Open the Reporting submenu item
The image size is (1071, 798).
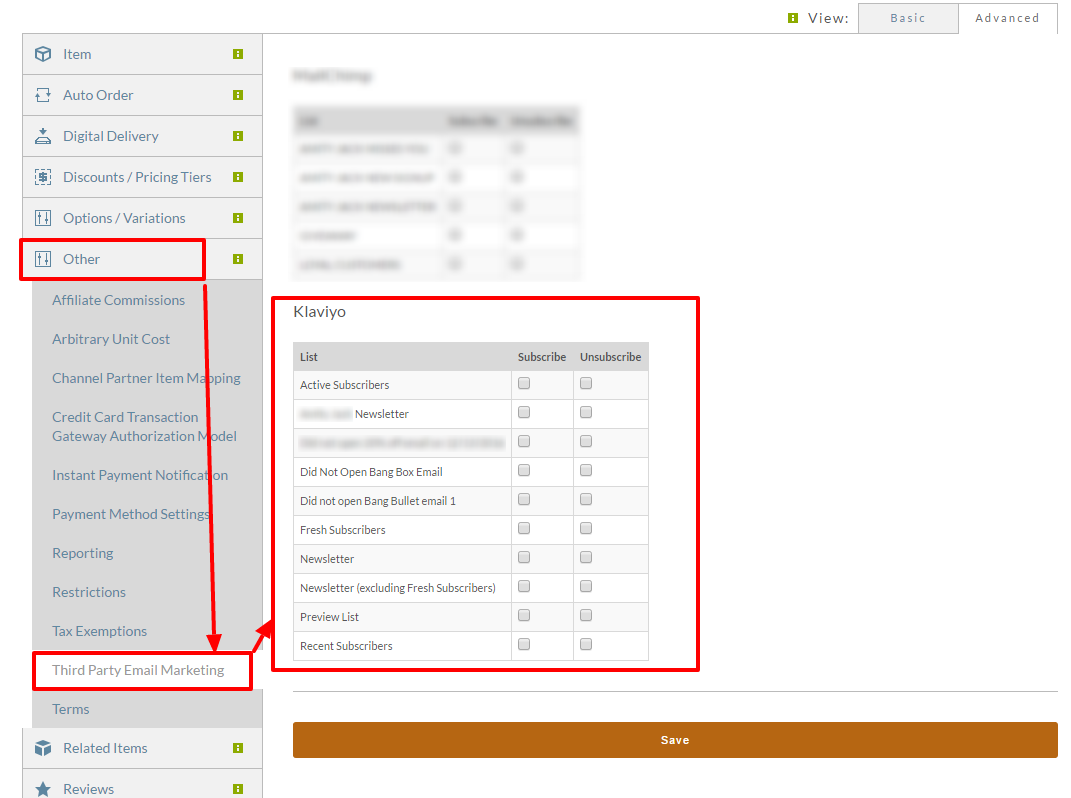83,553
